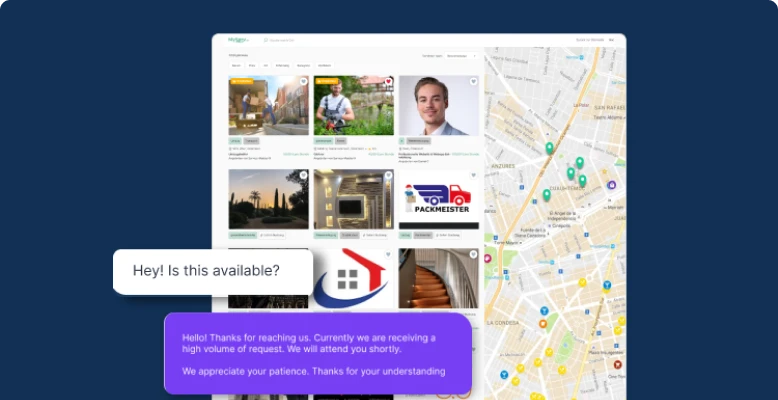This screenshot has width=778, height=400.
Task: Click the search text in the header
Action: [x=282, y=40]
